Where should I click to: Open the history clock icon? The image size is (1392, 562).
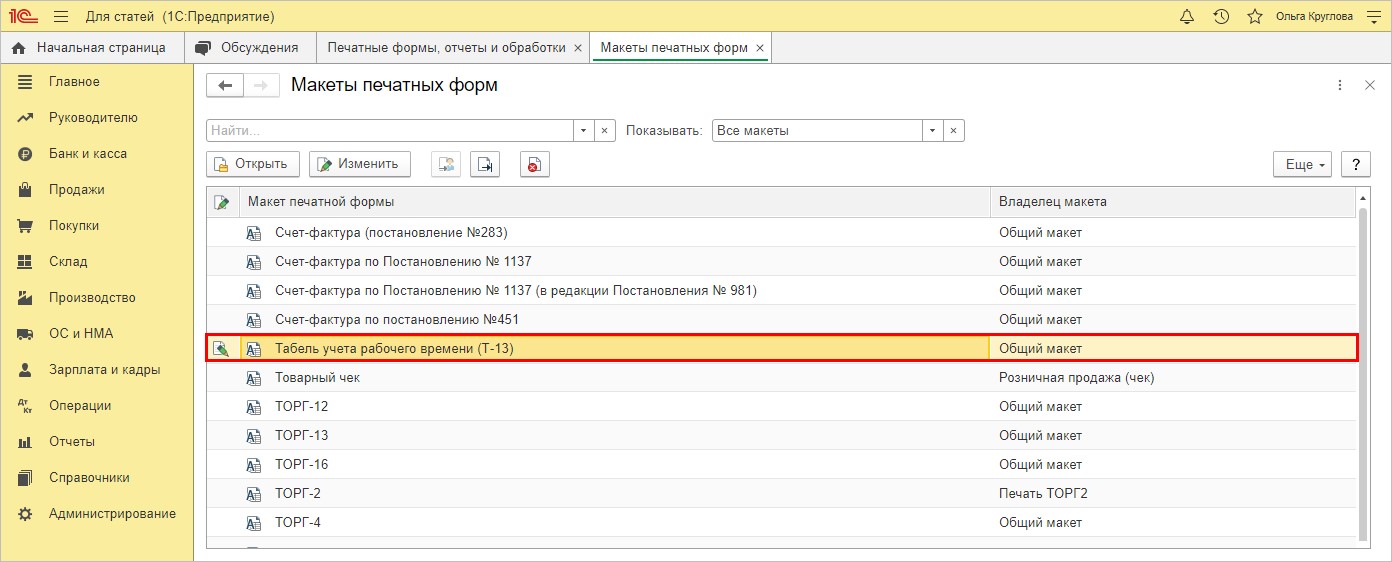tap(1221, 16)
